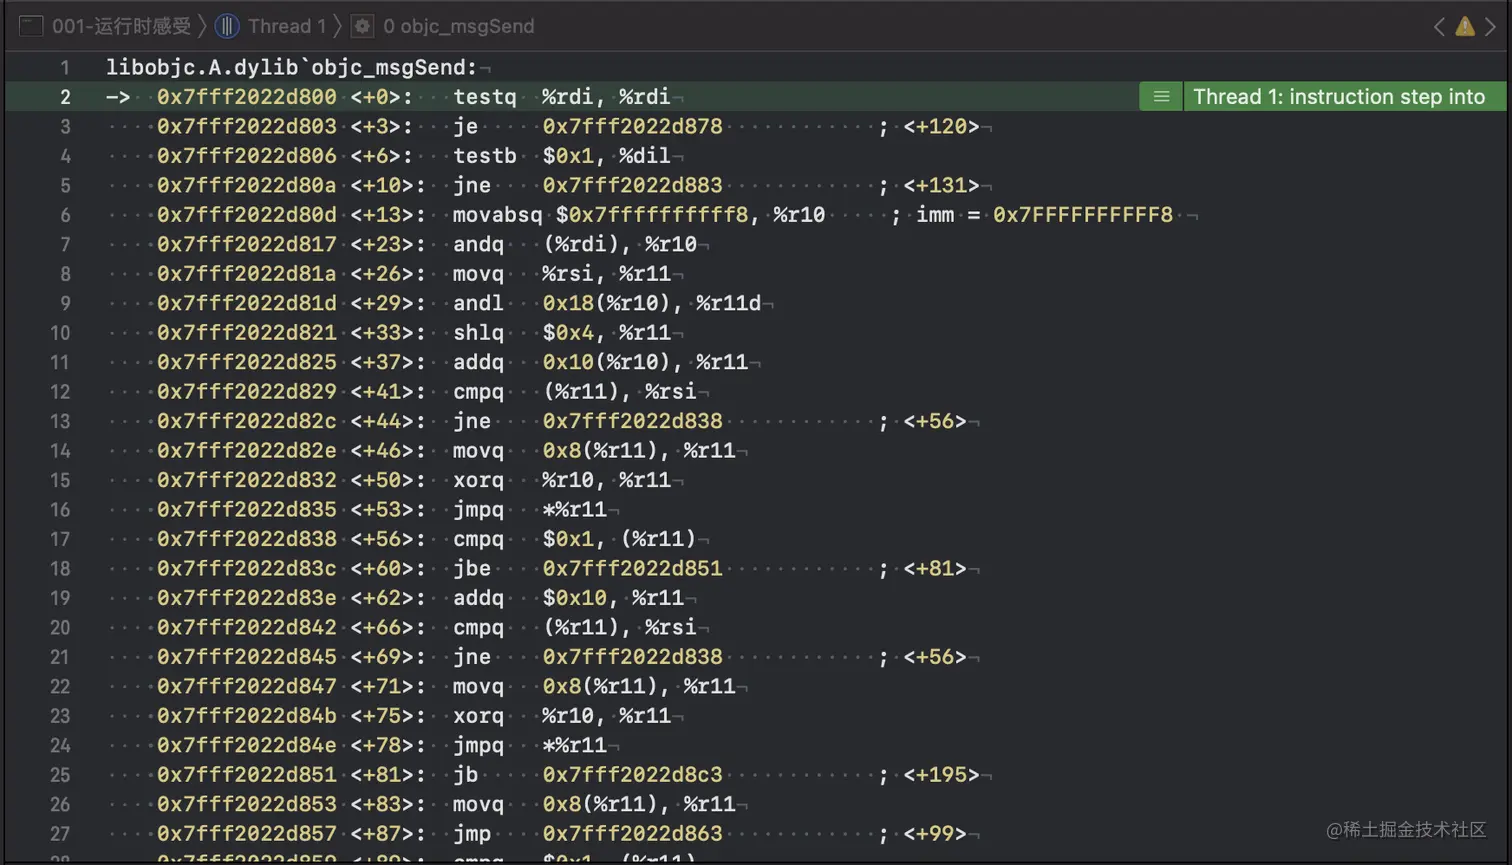Viewport: 1512px width, 865px height.
Task: Go to previous issue with left chevron
Action: click(x=1439, y=27)
